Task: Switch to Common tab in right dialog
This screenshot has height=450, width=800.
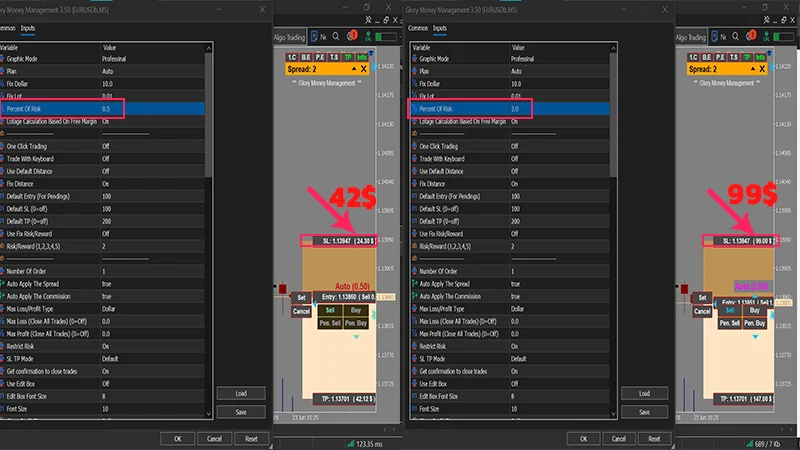Action: pos(417,28)
